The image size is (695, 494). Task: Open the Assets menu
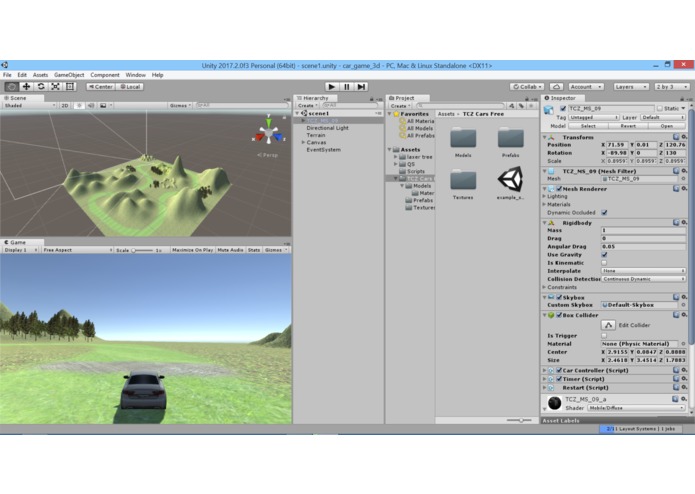coord(40,75)
